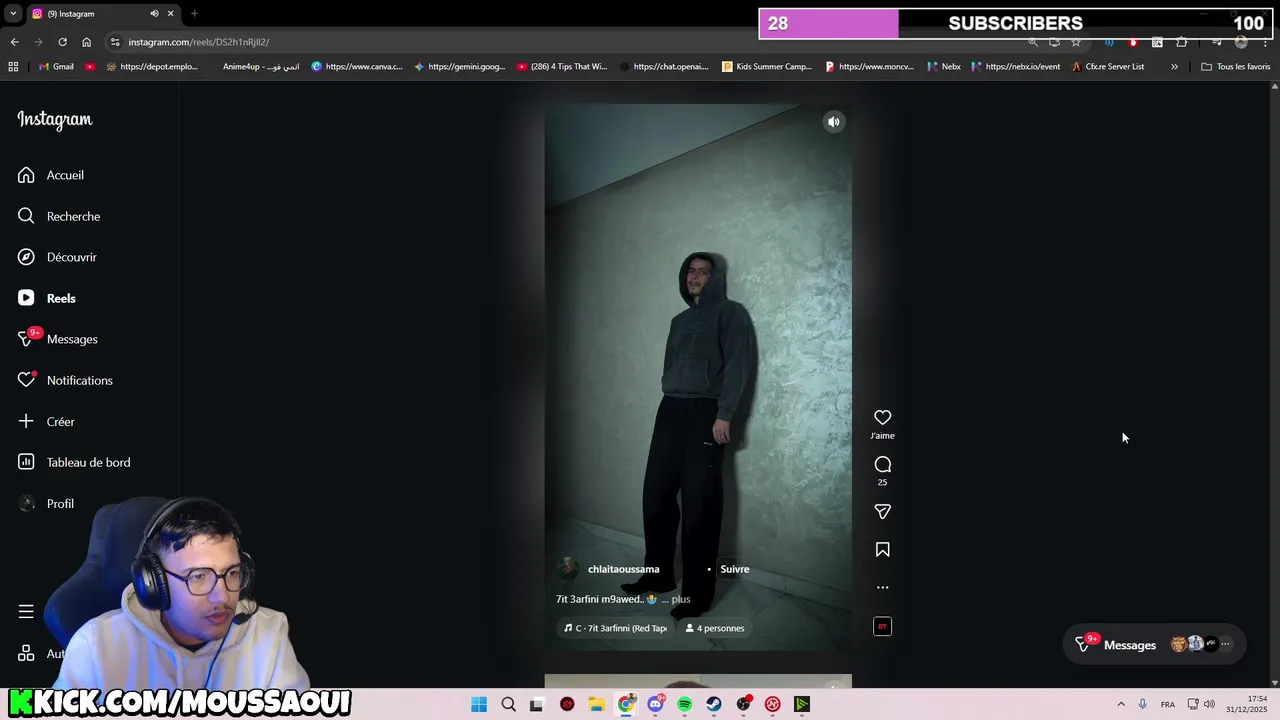This screenshot has width=1280, height=720.
Task: Open the tab search dropdown arrow
Action: coord(13,13)
